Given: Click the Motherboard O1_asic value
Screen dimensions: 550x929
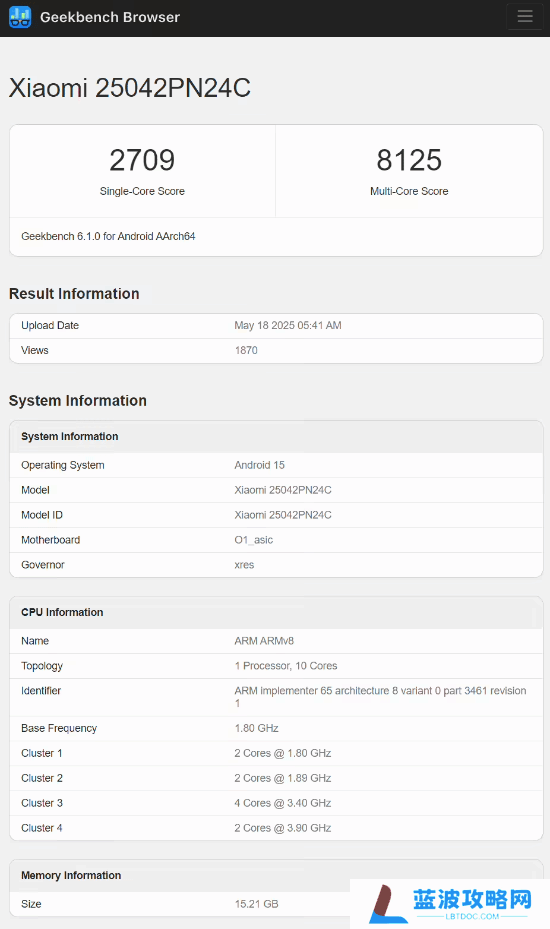Looking at the screenshot, I should [x=254, y=540].
